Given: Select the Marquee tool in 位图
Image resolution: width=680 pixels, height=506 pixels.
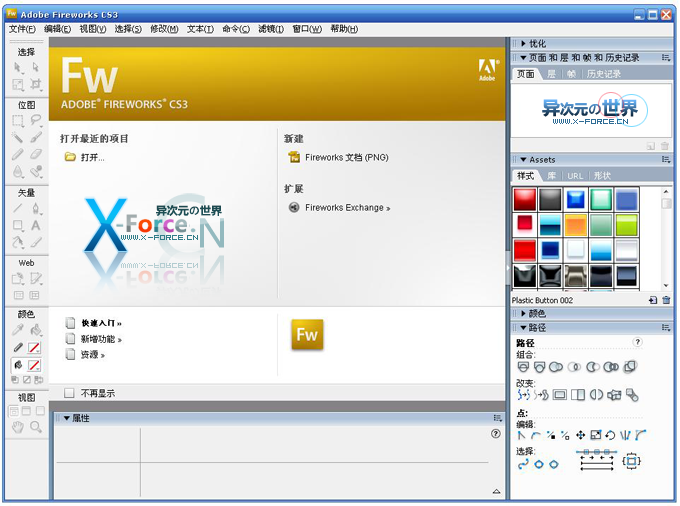Looking at the screenshot, I should click(x=17, y=120).
